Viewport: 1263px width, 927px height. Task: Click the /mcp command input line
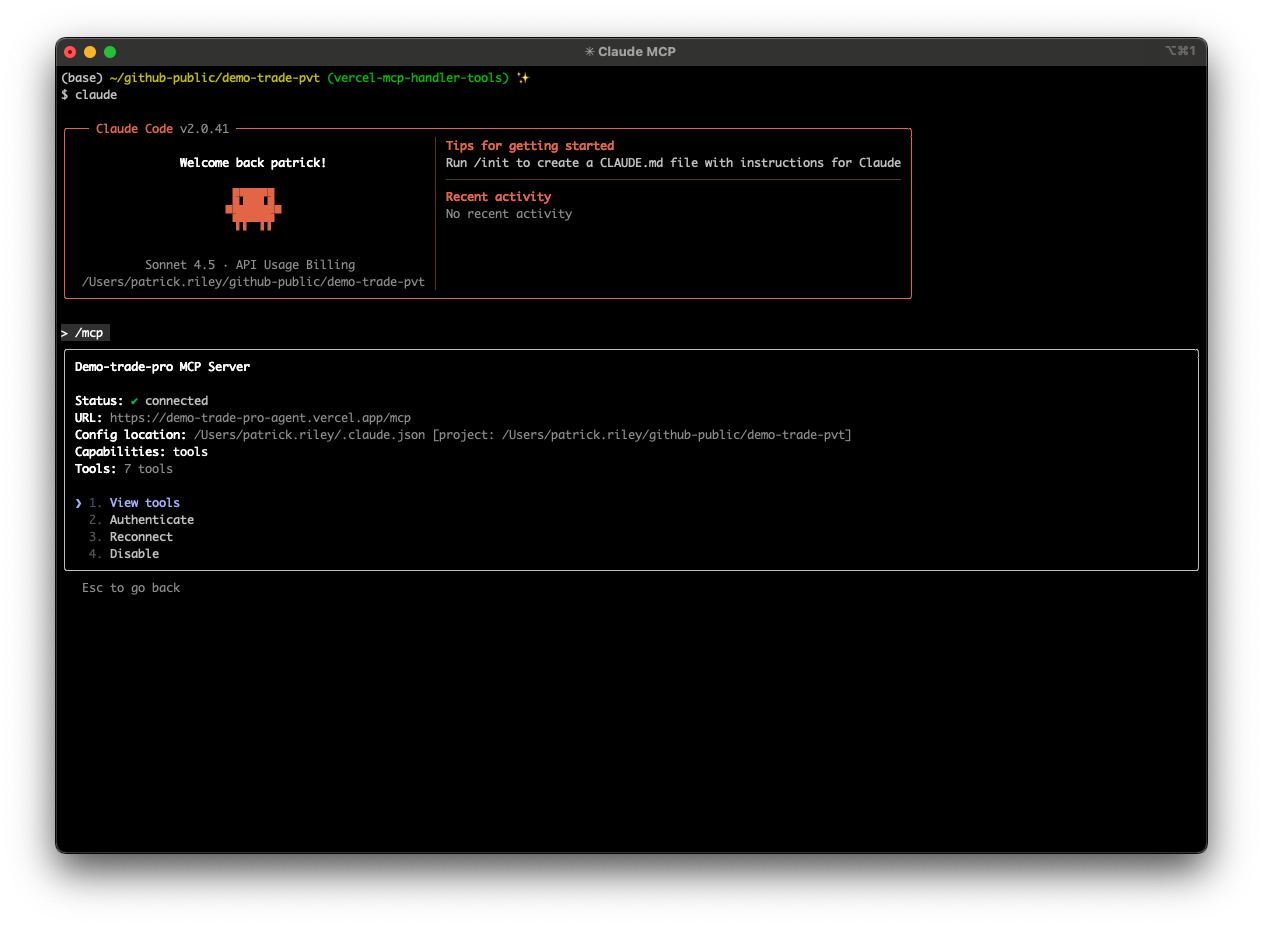[86, 333]
